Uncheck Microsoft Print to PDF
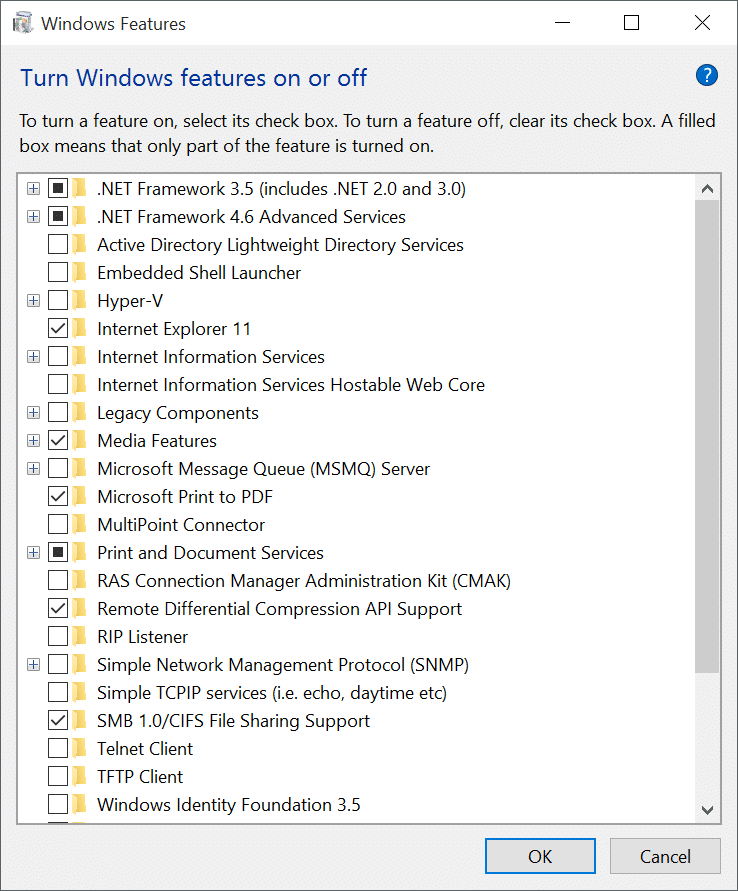738x891 pixels. pyautogui.click(x=58, y=496)
